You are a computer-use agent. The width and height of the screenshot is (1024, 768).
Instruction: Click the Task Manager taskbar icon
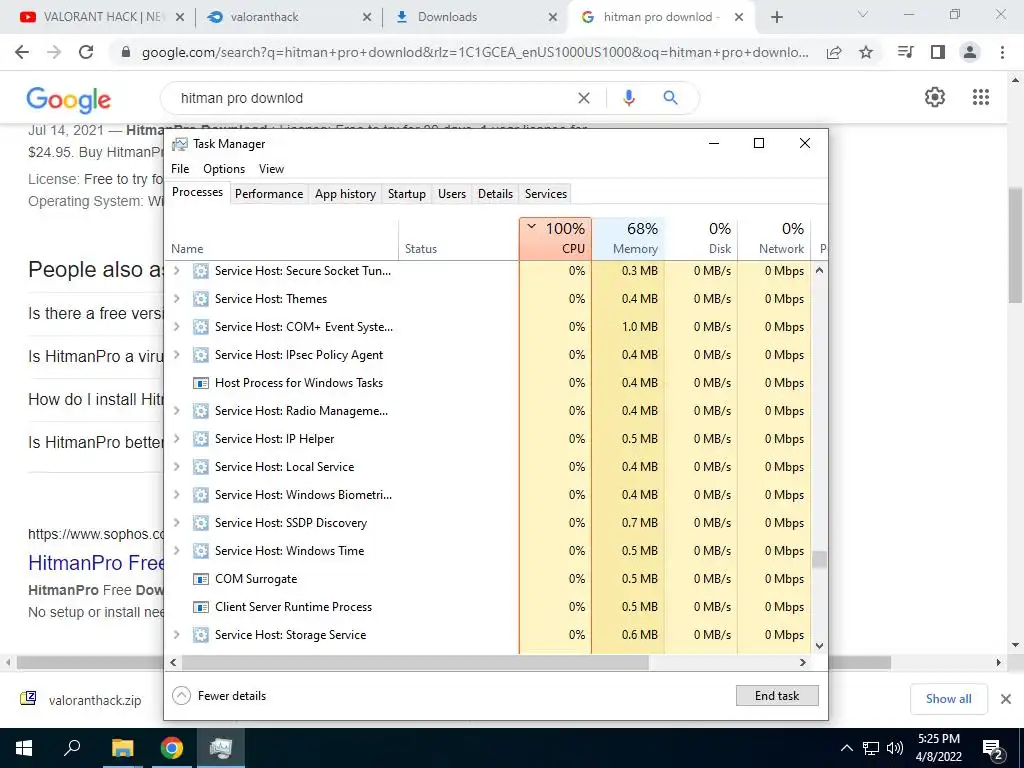221,748
